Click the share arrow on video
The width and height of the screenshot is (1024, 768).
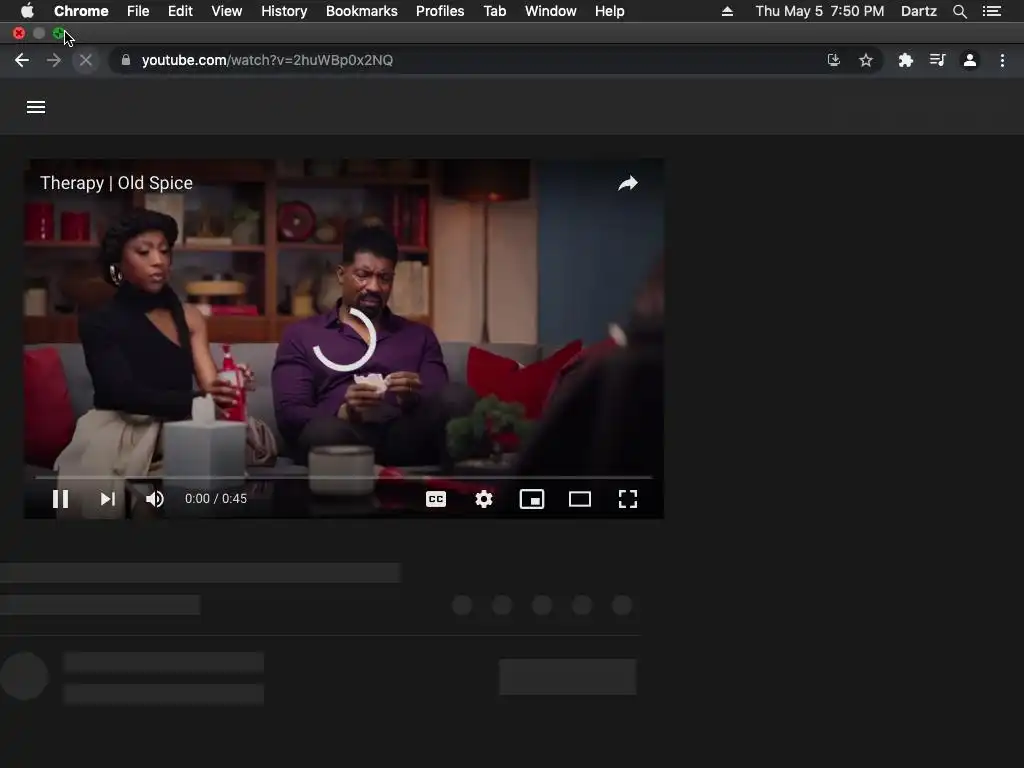pyautogui.click(x=628, y=184)
